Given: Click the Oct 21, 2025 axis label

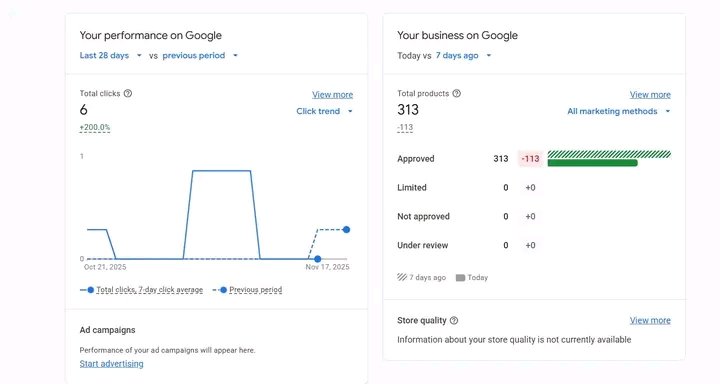Looking at the screenshot, I should 105,267.
